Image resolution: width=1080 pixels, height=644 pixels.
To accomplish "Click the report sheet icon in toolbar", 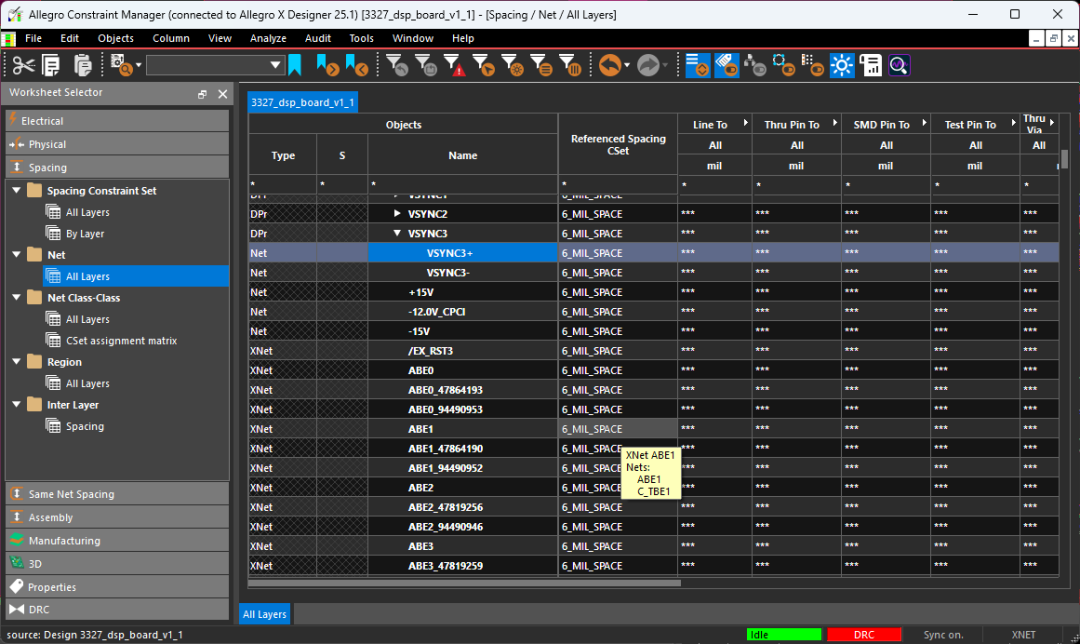I will coord(870,66).
